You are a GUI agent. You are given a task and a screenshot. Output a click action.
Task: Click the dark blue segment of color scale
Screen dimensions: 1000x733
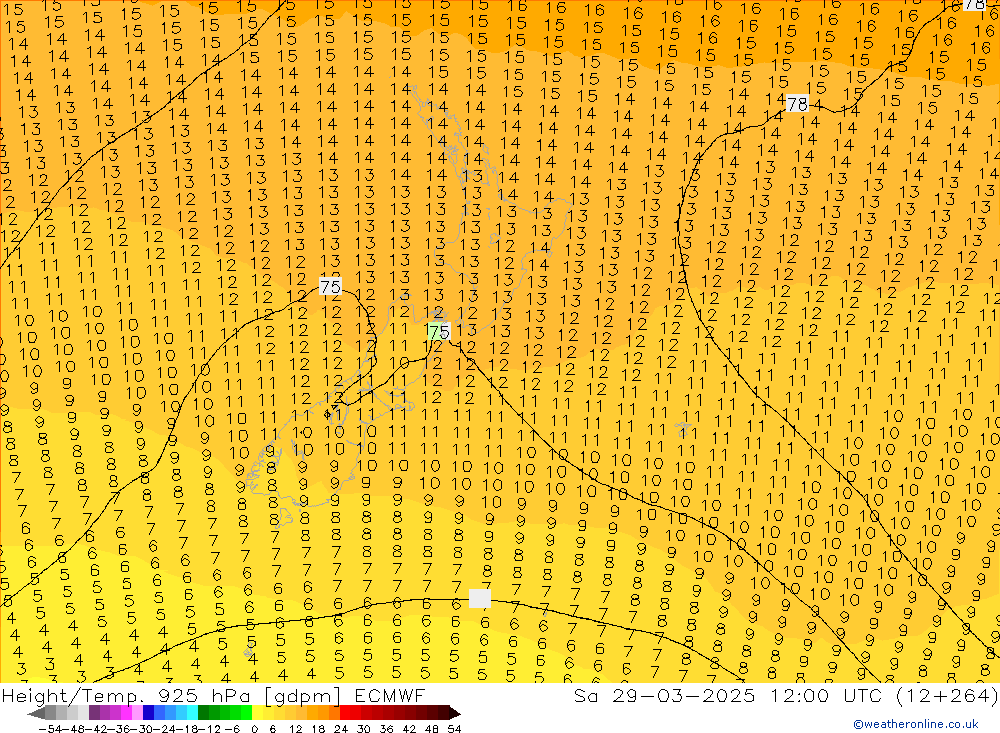coord(148,713)
